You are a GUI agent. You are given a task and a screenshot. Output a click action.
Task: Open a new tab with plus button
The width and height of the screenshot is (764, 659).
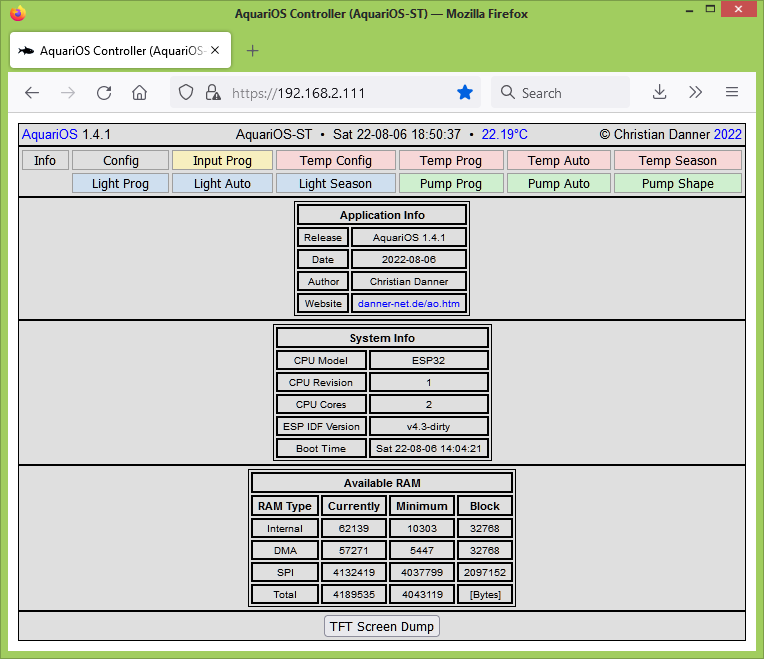tap(252, 51)
